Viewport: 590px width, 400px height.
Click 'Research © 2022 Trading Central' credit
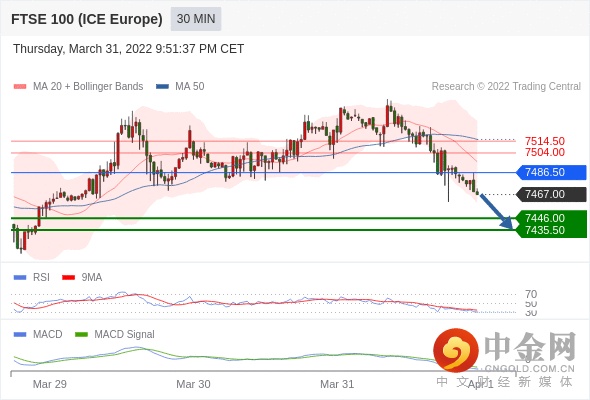pos(506,87)
